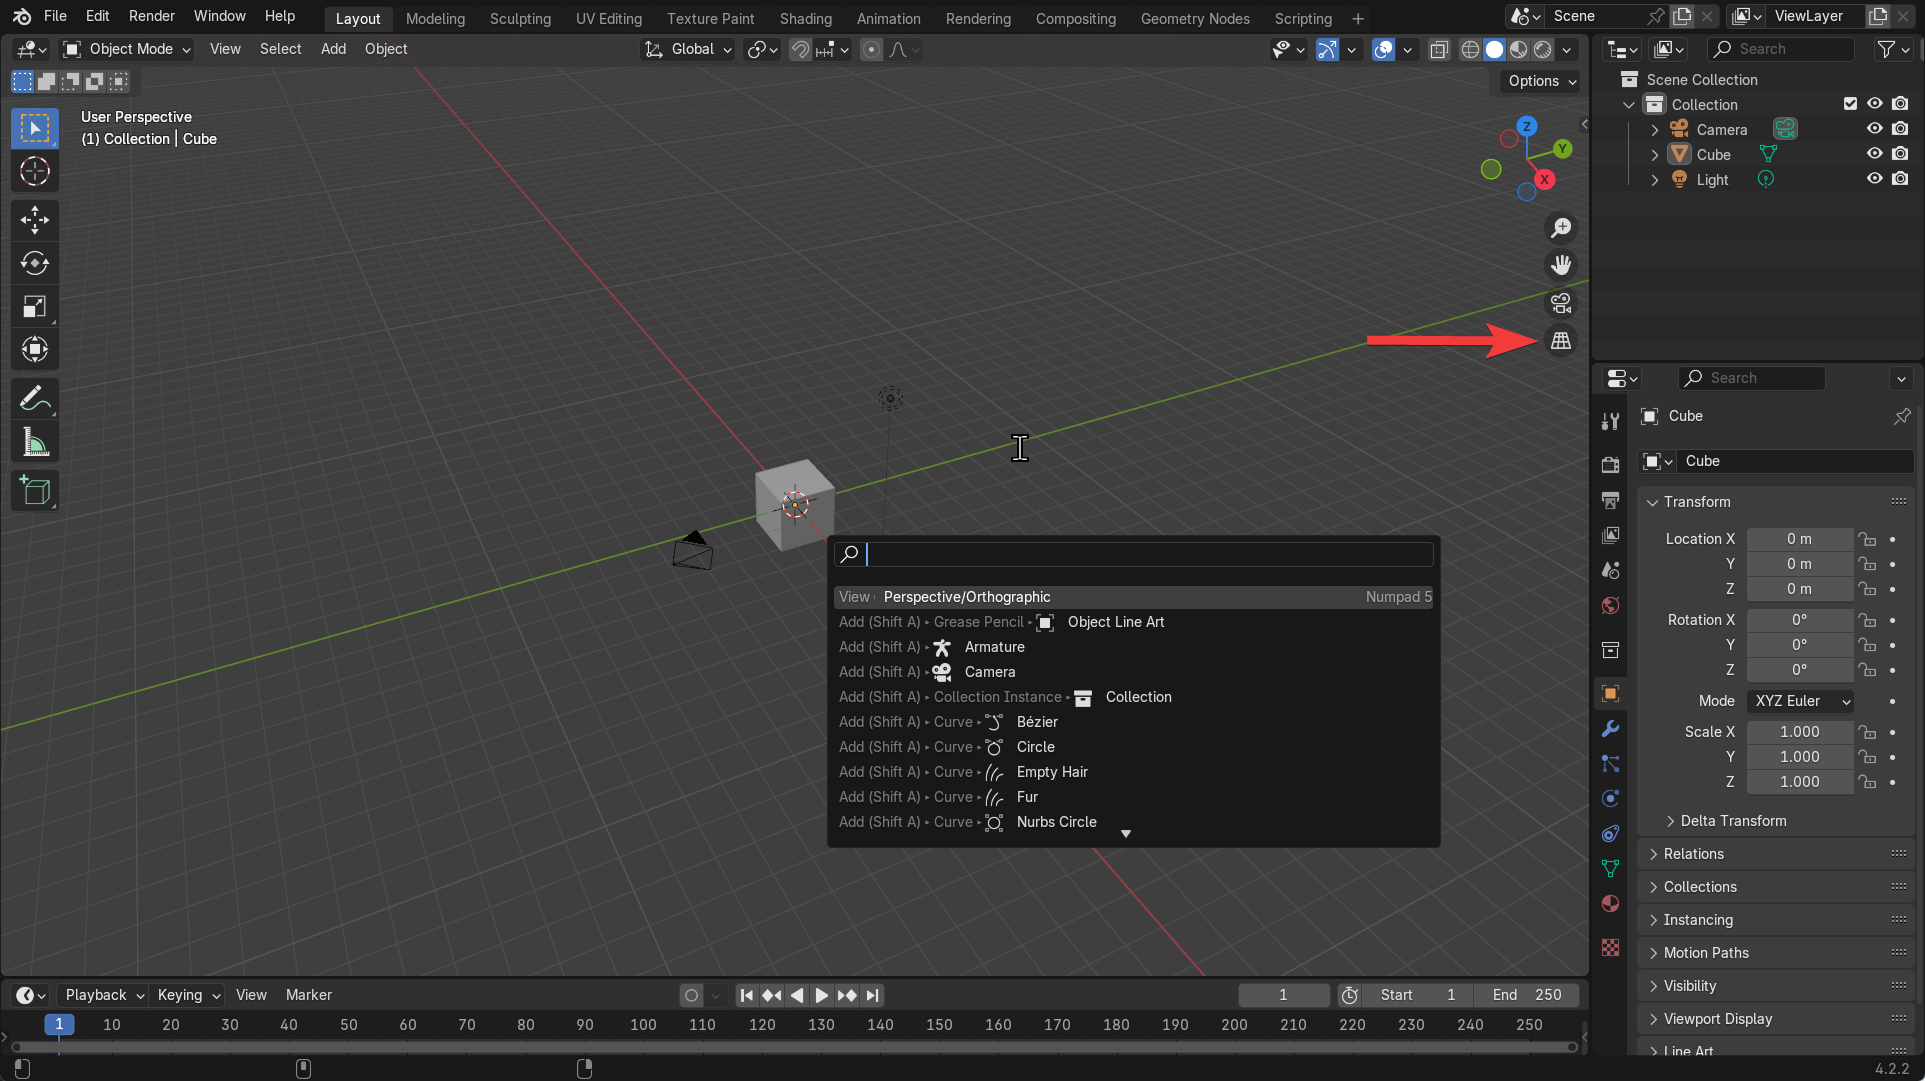Switch to the Shading workspace tab
1925x1081 pixels.
[806, 18]
